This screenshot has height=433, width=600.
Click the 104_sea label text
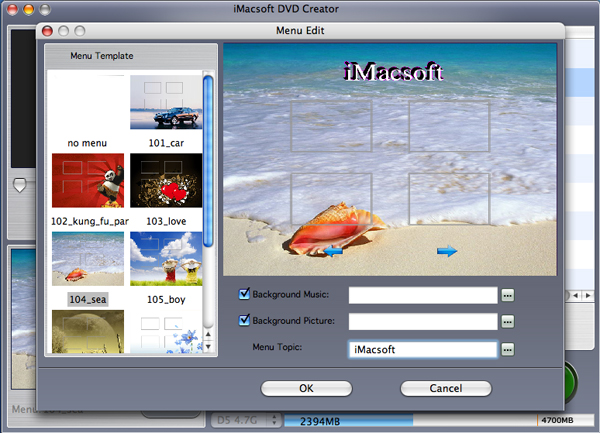pos(88,299)
